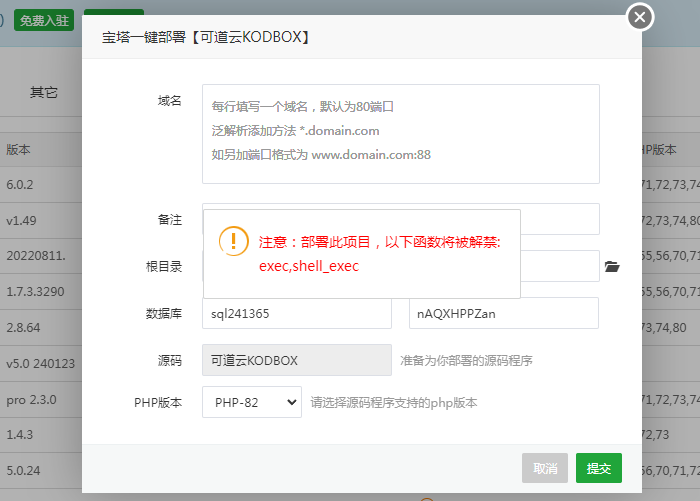Click the green 免费入驻 button
Viewport: 700px width, 501px height.
pos(44,21)
